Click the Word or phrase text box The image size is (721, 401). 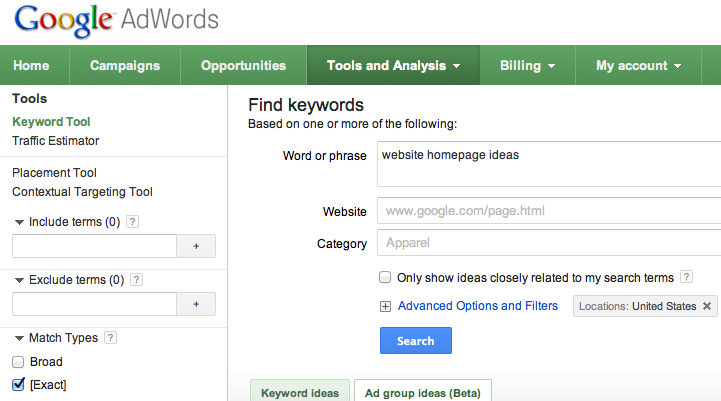(x=549, y=164)
